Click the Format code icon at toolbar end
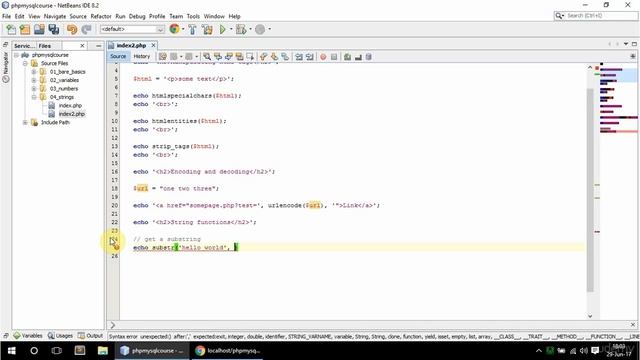640x360 pixels. 369,57
